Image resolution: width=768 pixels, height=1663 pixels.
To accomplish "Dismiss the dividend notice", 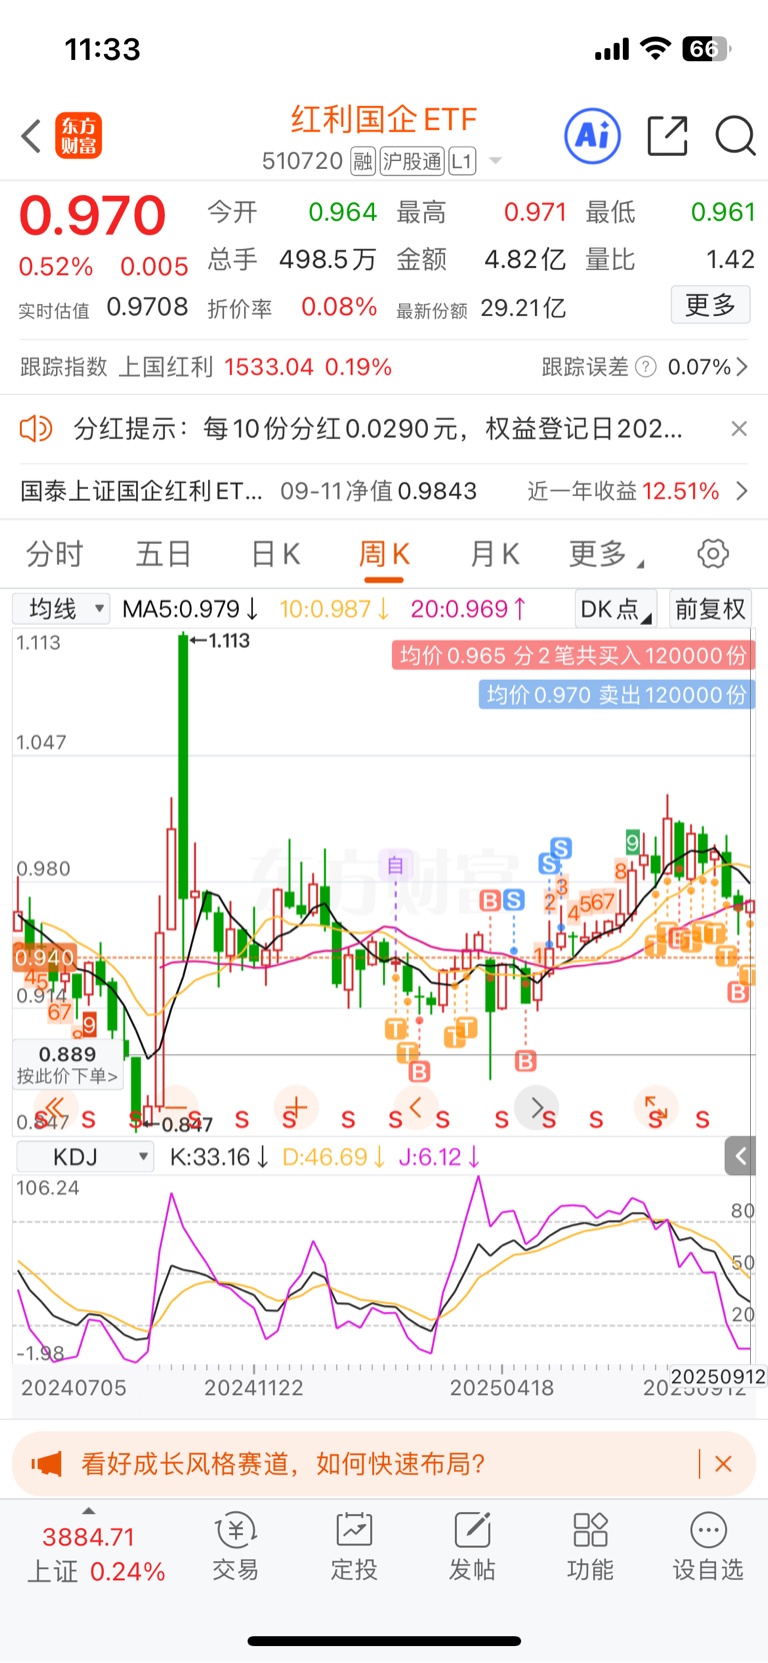I will pyautogui.click(x=739, y=429).
